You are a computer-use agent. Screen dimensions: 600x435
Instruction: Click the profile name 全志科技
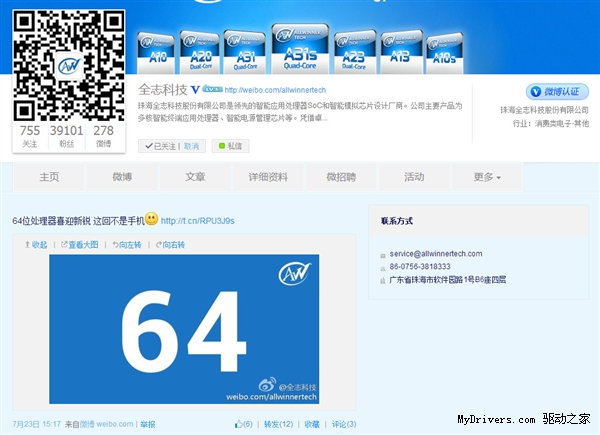[x=163, y=90]
